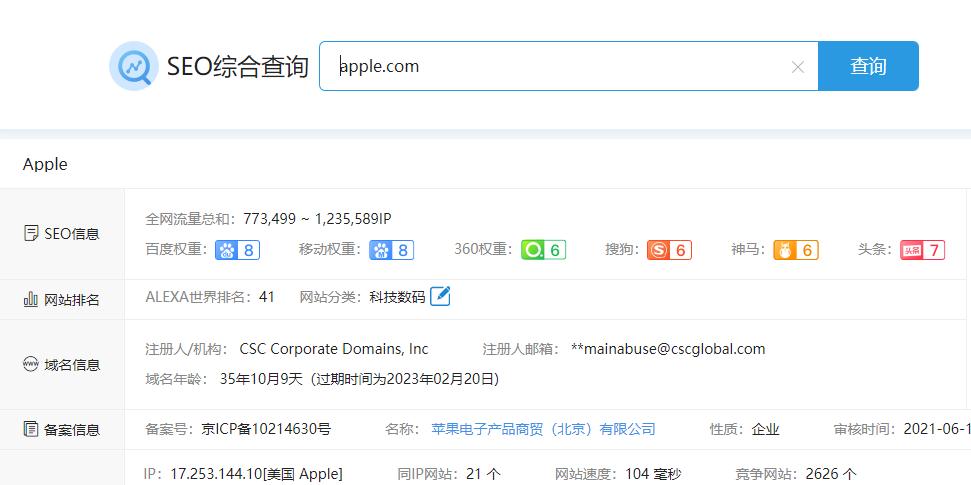Click the 搜狗 weight badge showing 6

pyautogui.click(x=669, y=250)
